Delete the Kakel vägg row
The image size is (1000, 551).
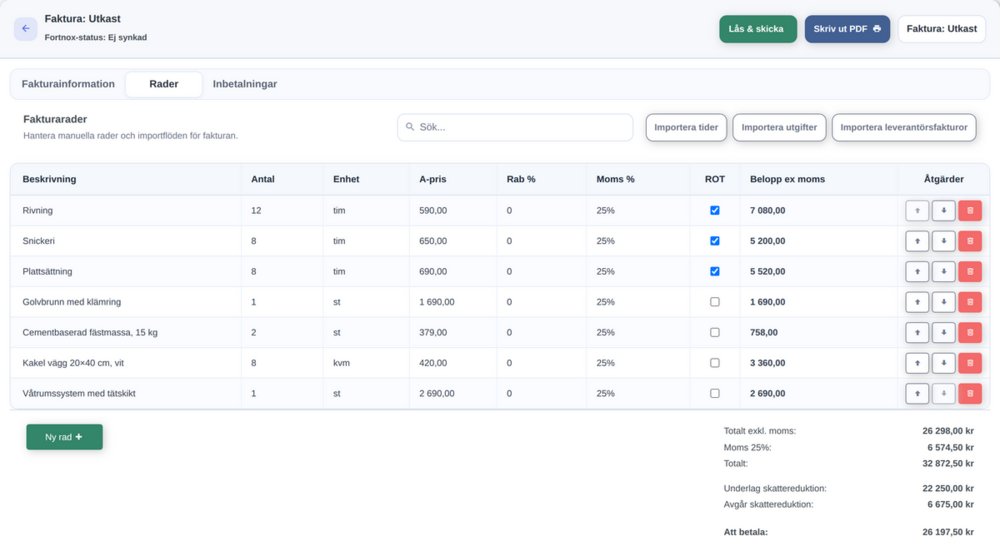tap(970, 363)
